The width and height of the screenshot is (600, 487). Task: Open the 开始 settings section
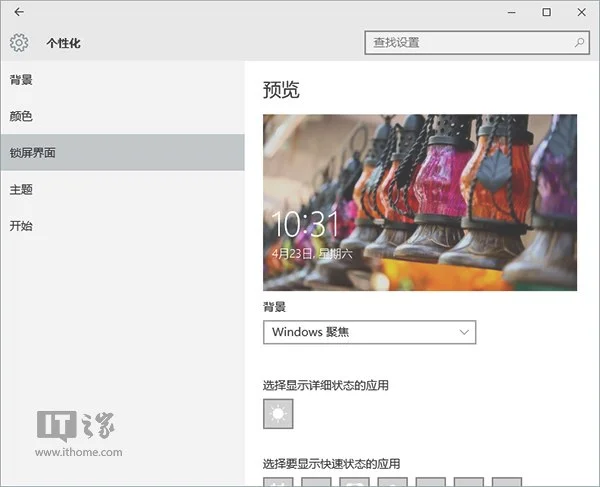point(21,226)
